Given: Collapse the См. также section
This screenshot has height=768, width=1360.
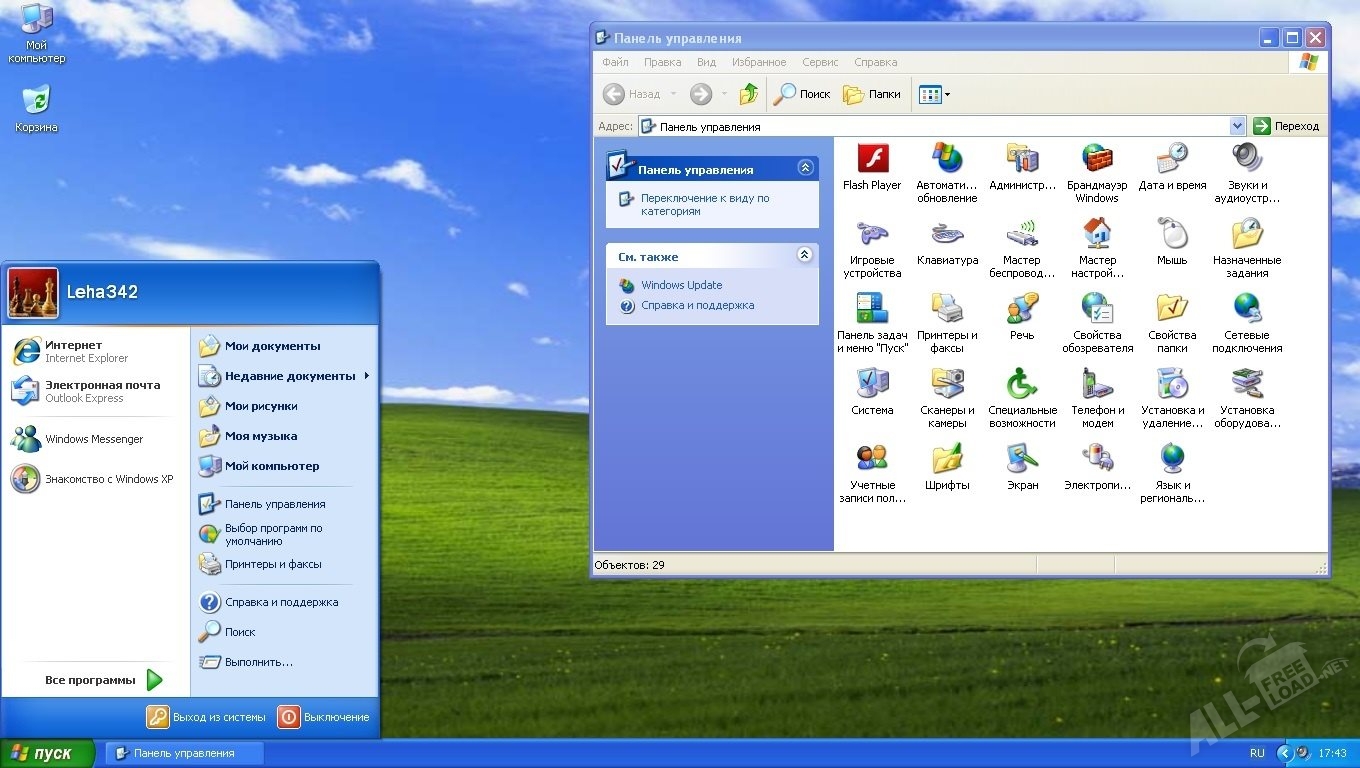Looking at the screenshot, I should tap(805, 256).
